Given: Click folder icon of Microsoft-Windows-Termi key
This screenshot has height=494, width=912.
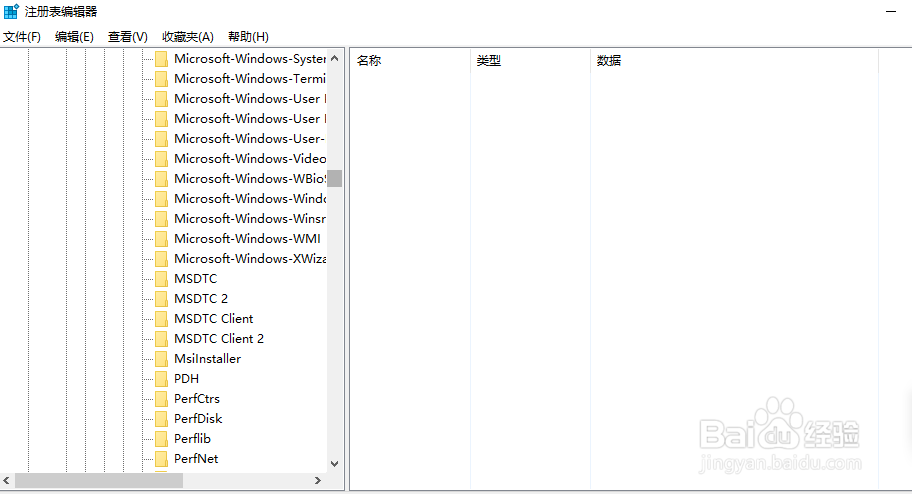Looking at the screenshot, I should [x=161, y=79].
